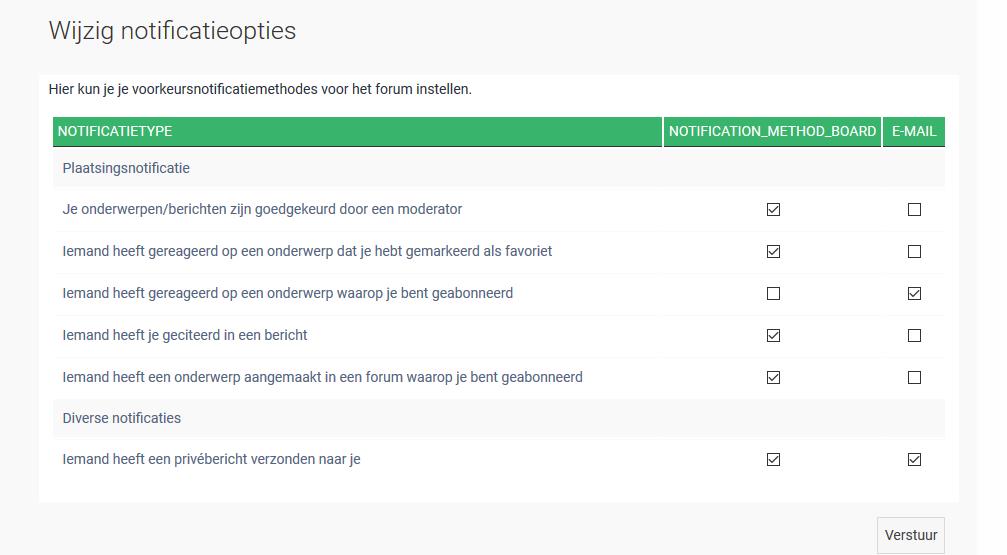Image resolution: width=1007 pixels, height=555 pixels.
Task: Select the Plaatsingsnotificatie section row
Action: [x=126, y=168]
